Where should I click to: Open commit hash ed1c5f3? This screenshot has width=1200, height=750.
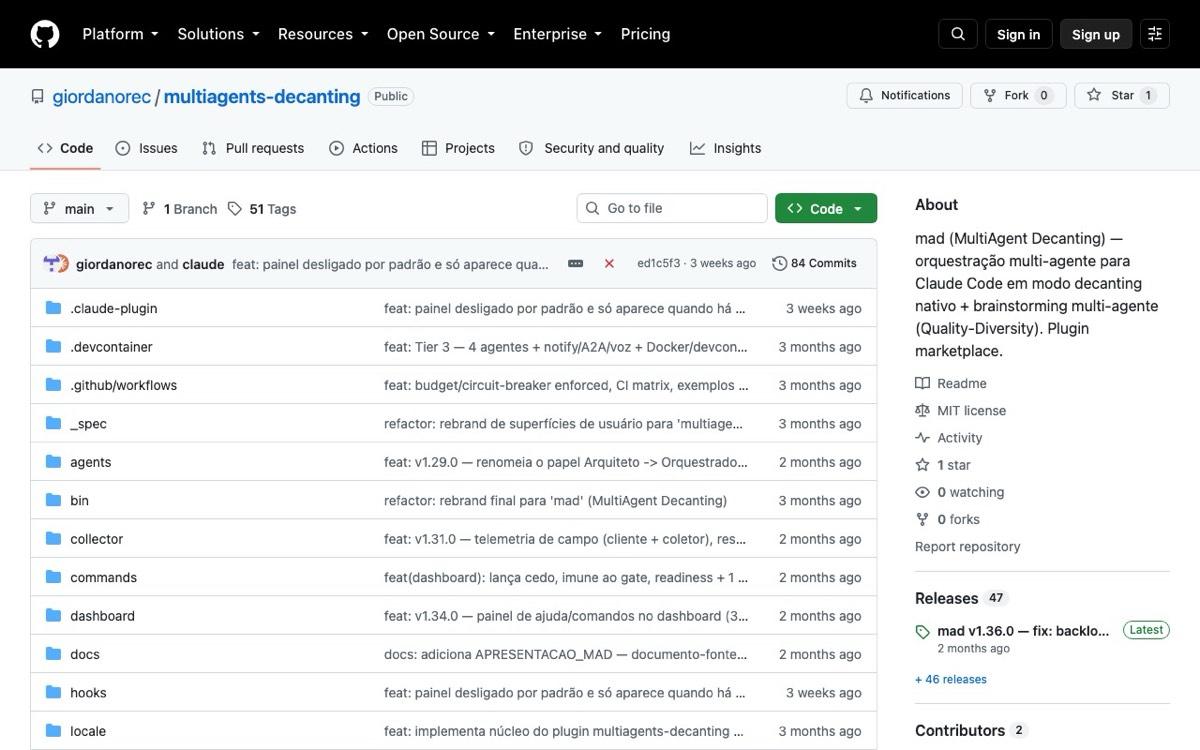point(658,264)
